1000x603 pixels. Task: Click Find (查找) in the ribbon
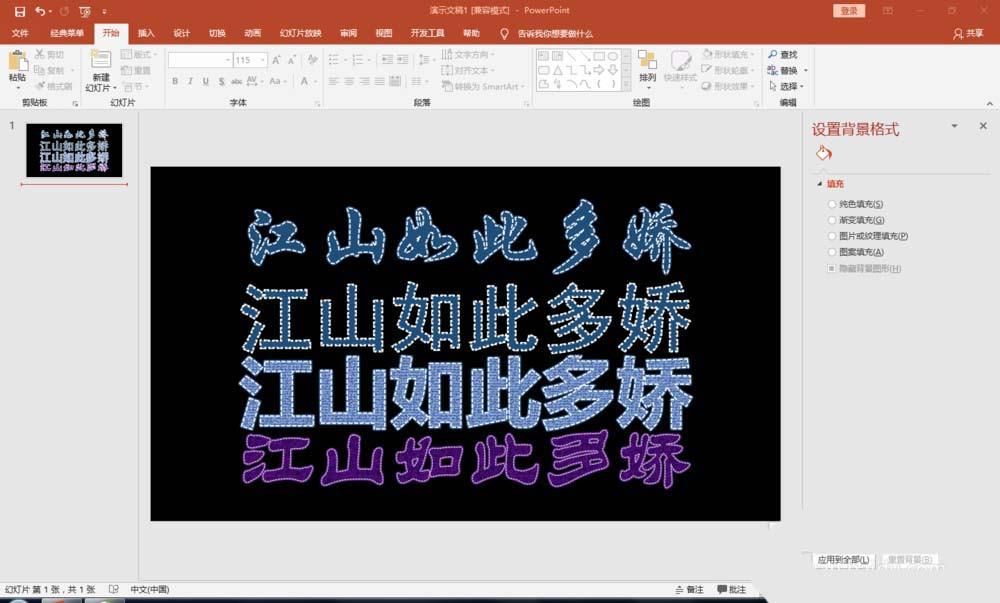coord(780,54)
